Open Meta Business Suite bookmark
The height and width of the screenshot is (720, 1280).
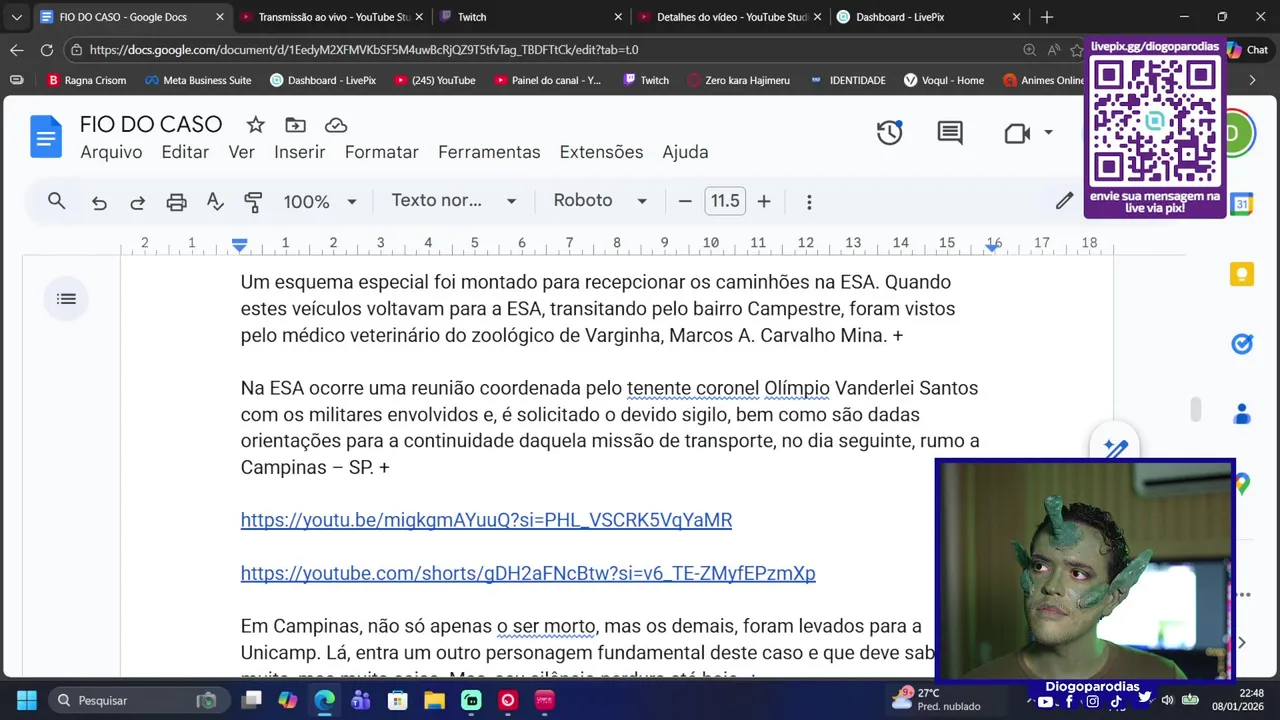click(198, 80)
